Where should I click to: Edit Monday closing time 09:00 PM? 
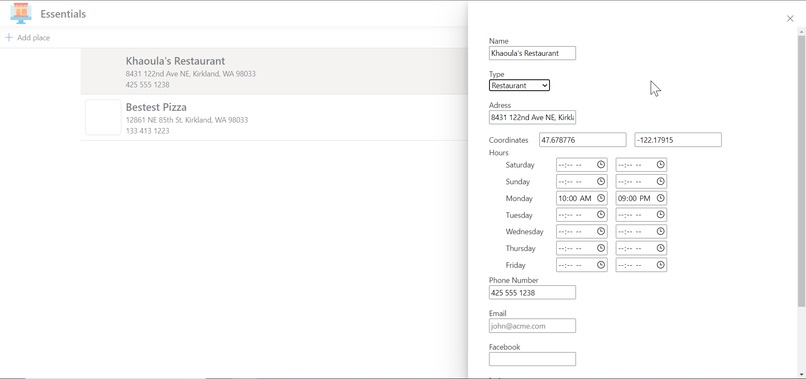point(641,198)
